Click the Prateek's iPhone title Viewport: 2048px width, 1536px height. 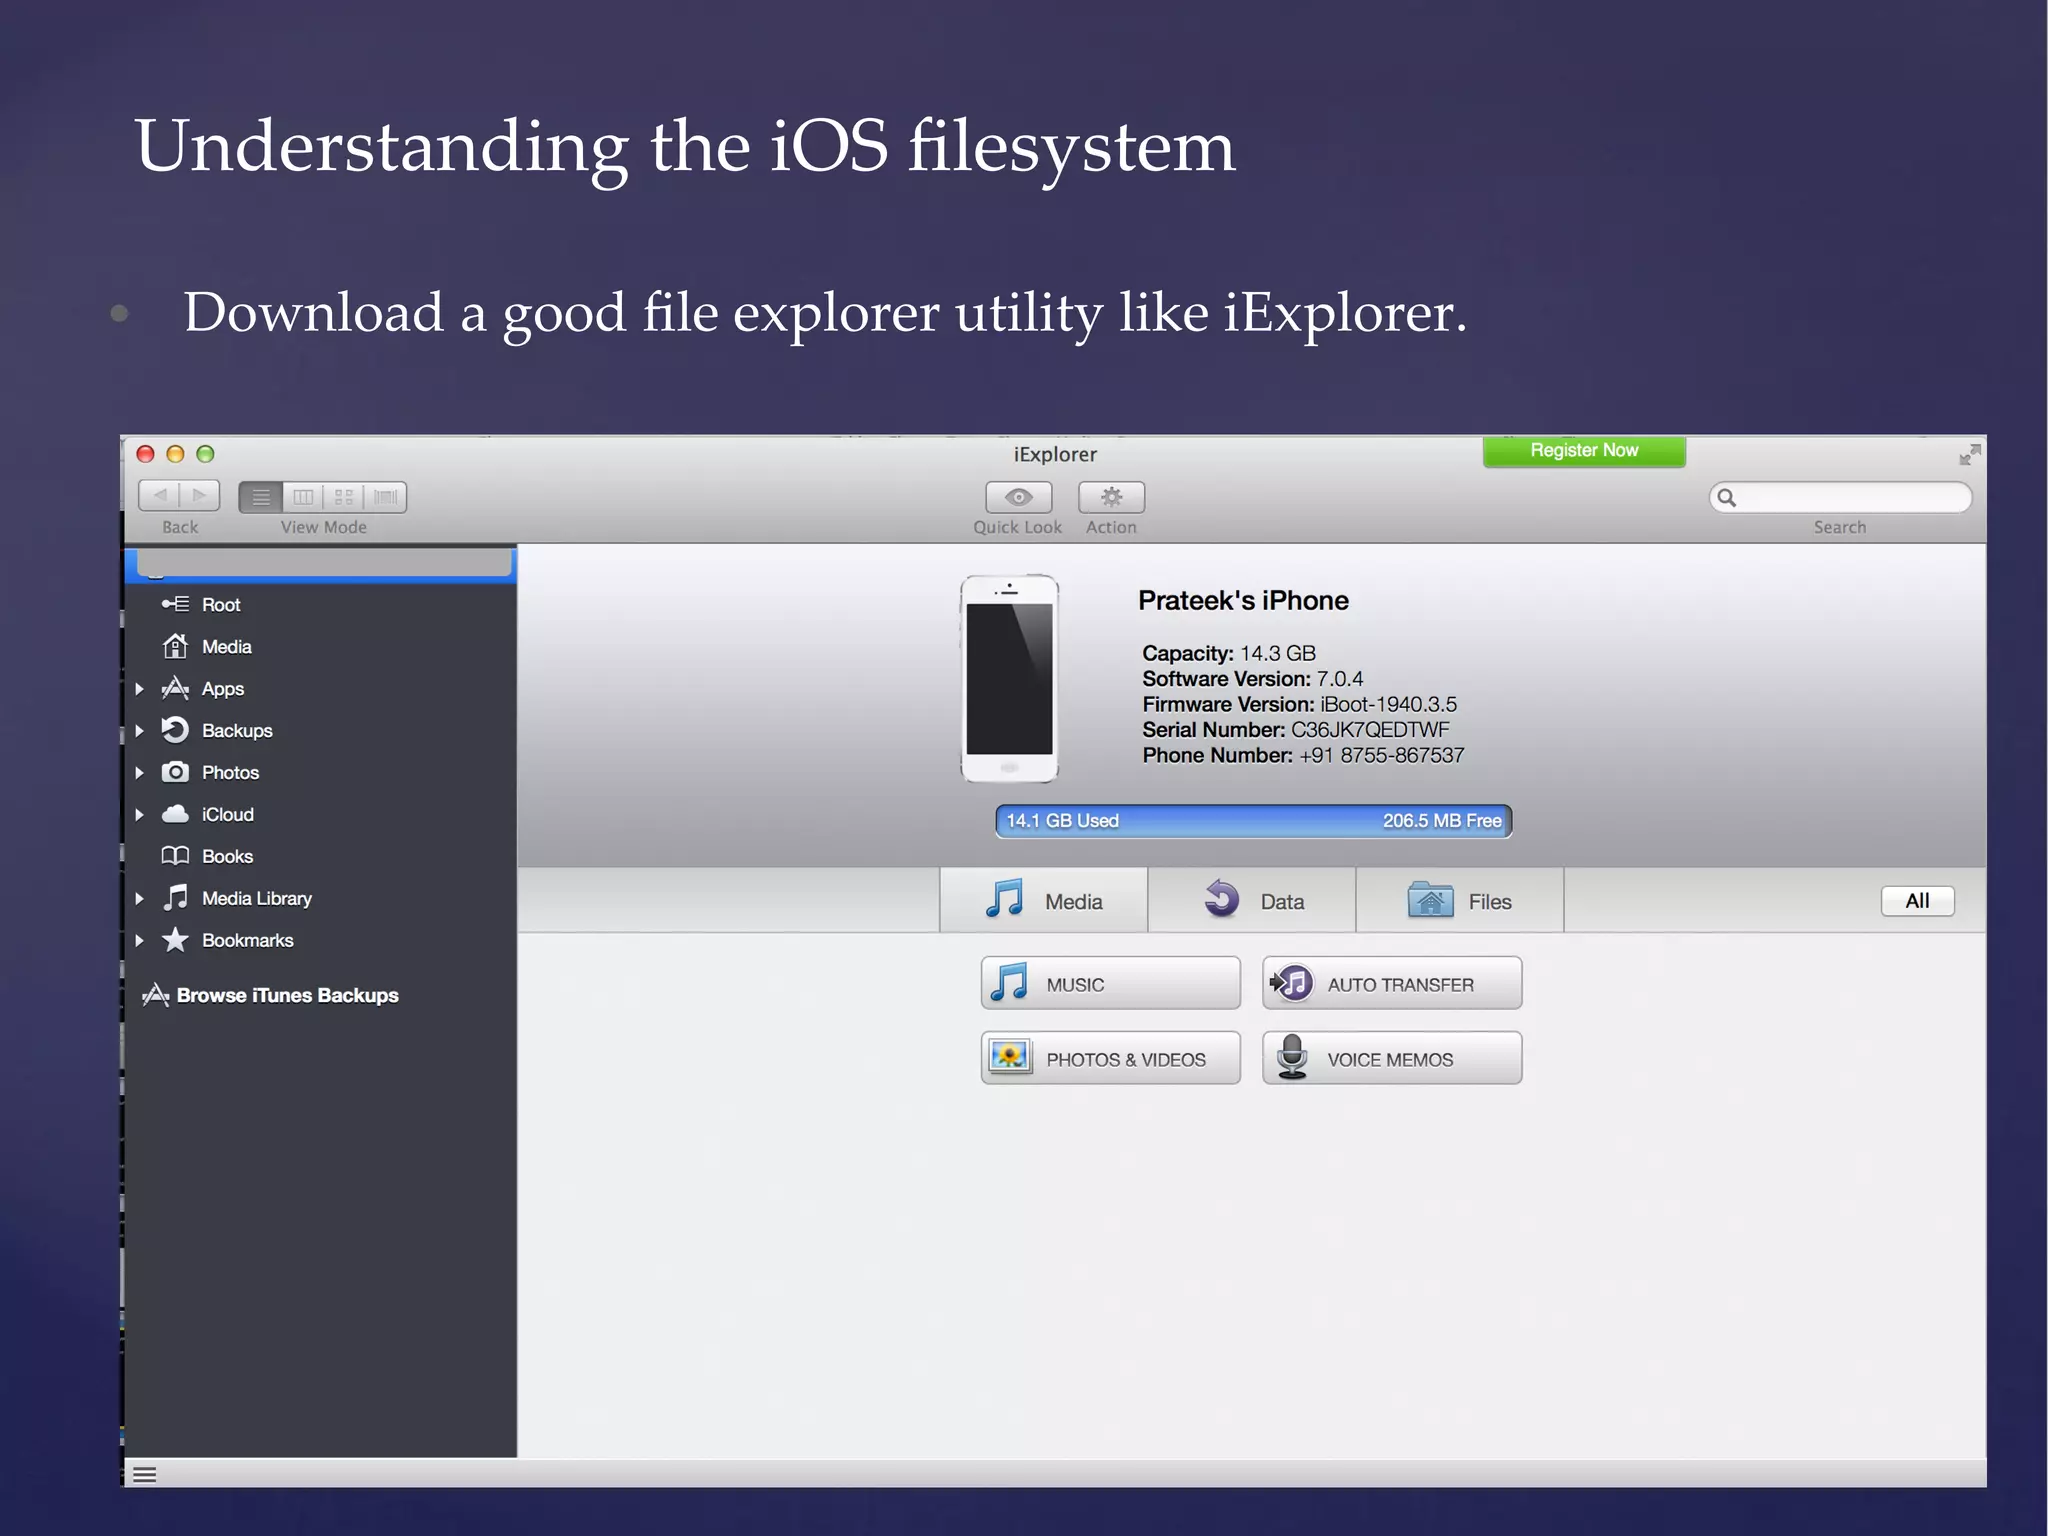point(1243,600)
